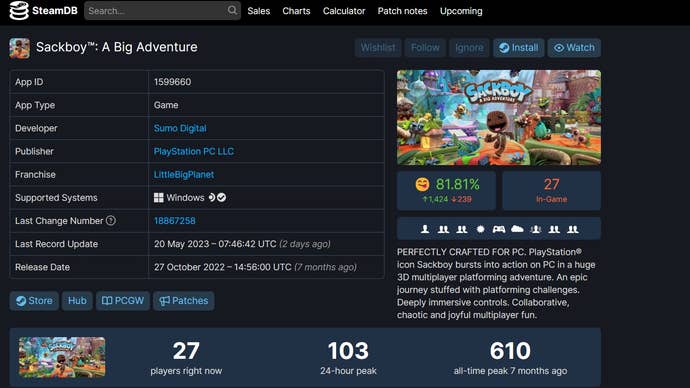Open the Store page button
Viewport: 690px width, 388px height.
click(34, 301)
